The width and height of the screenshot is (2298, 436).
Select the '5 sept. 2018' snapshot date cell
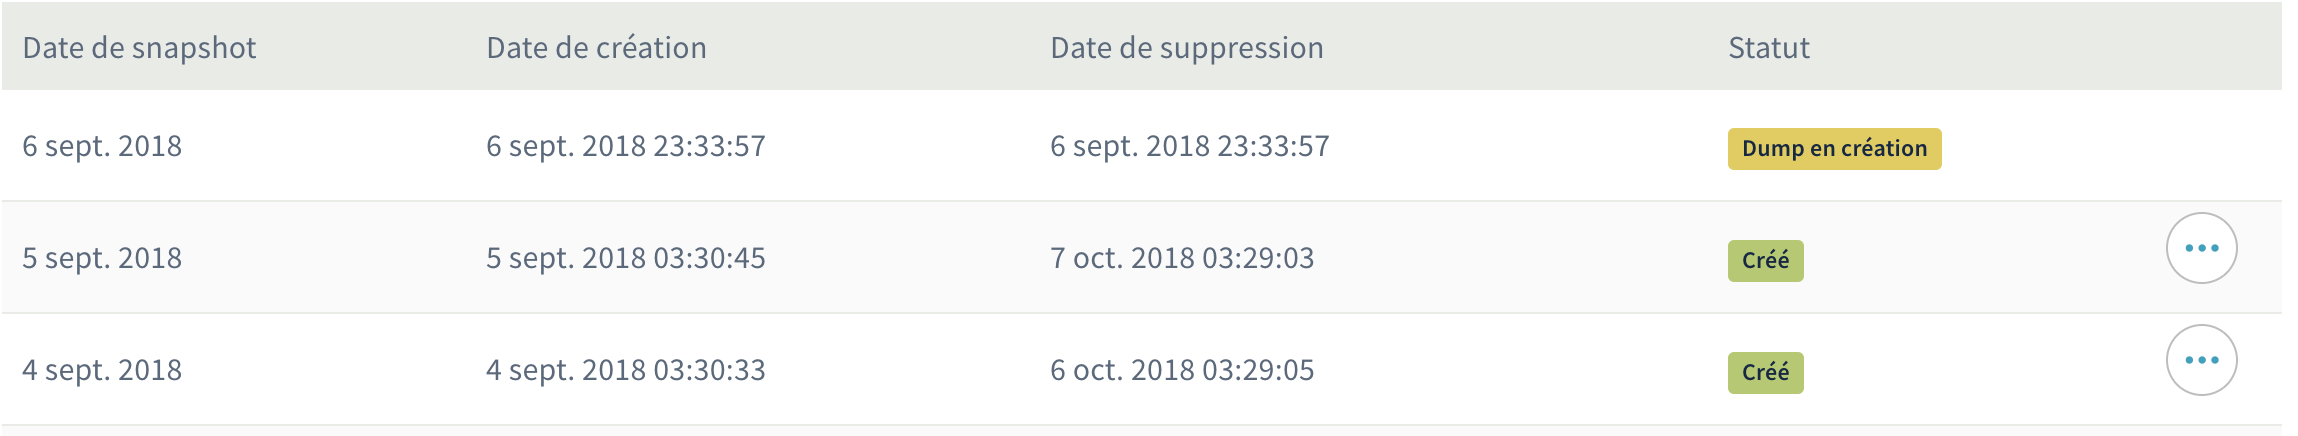pos(102,258)
